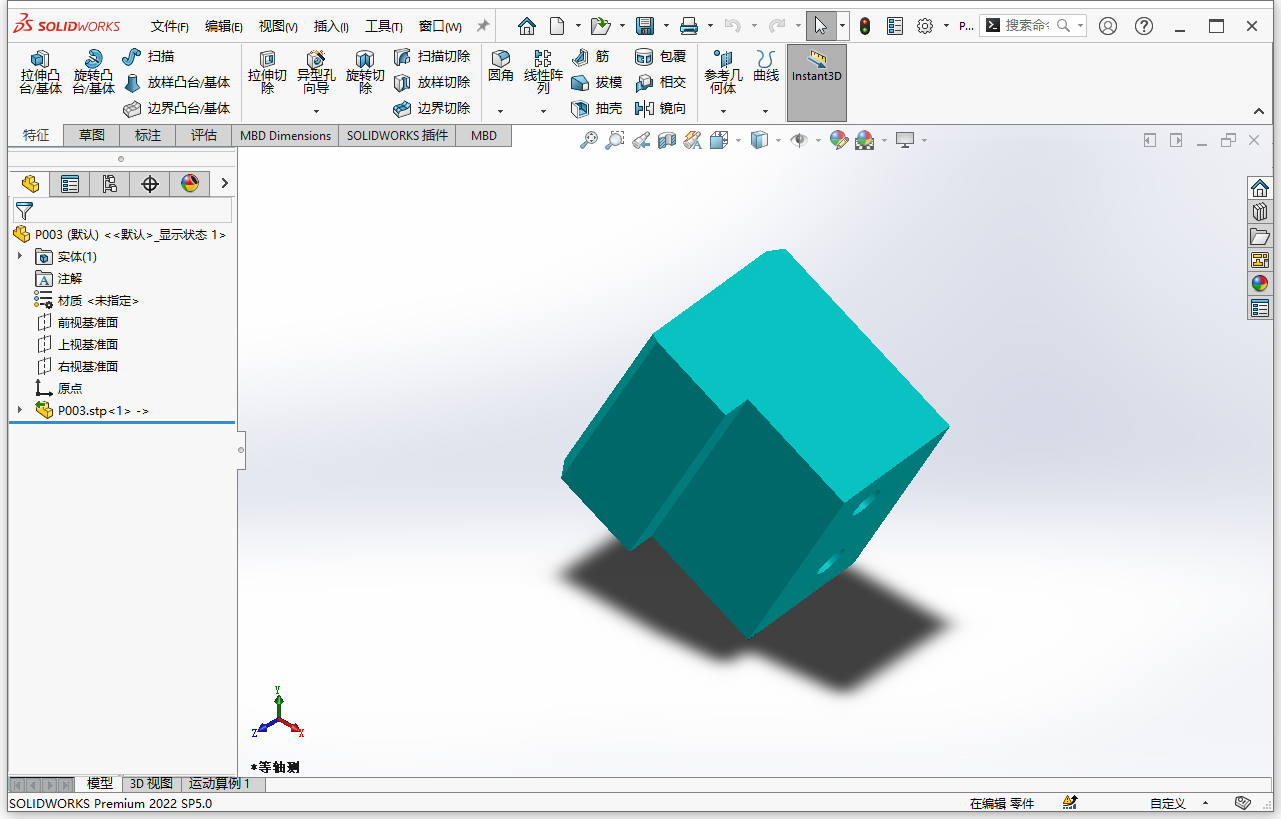This screenshot has width=1281, height=819.
Task: Choose the 扫描 sweep boss tool
Action: 148,57
